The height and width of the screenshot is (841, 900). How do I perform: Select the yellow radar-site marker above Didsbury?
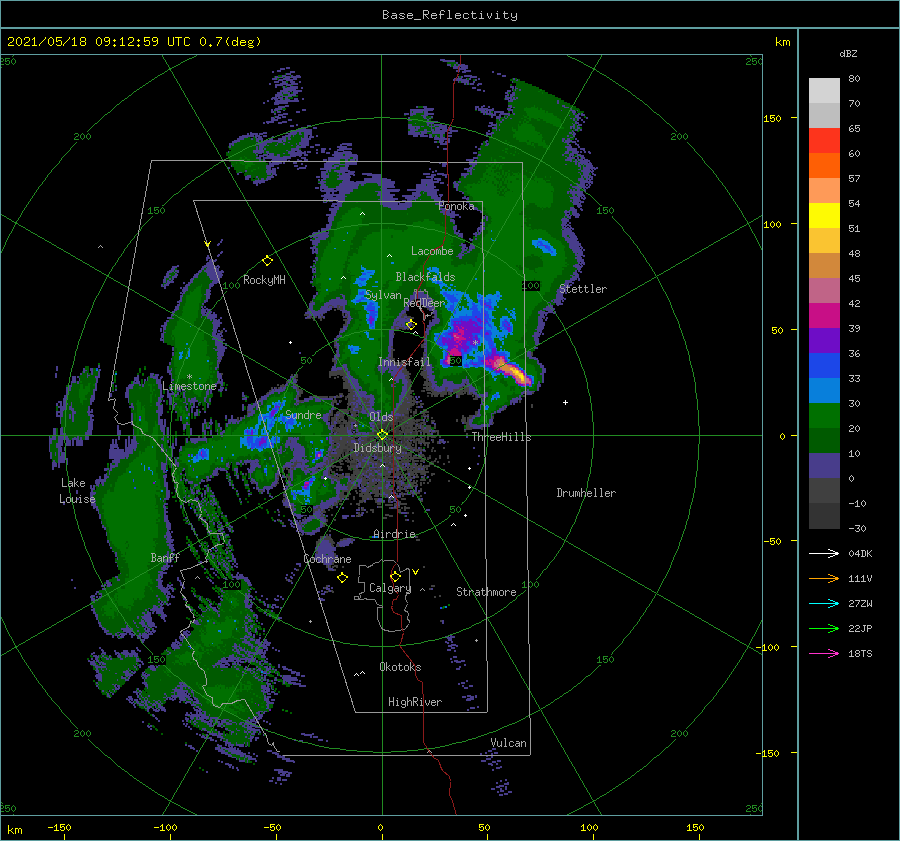click(x=382, y=435)
